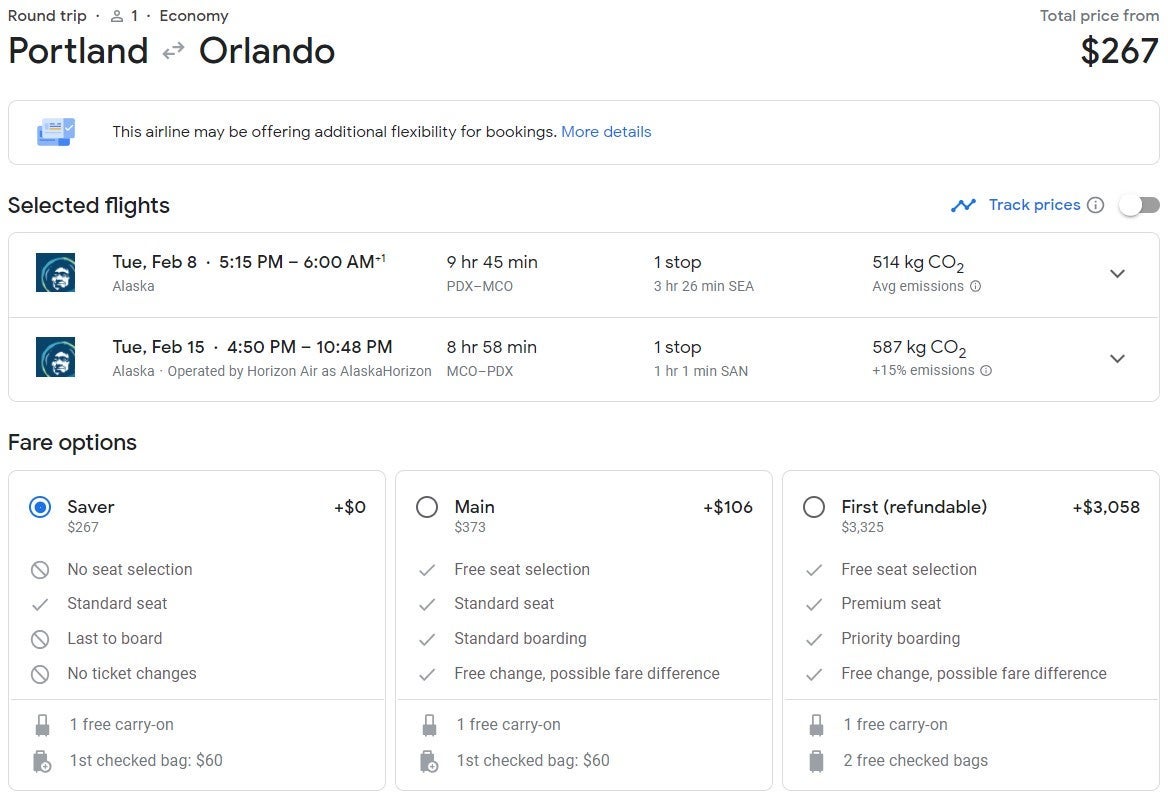This screenshot has width=1168, height=802.
Task: Click Avg emissions info icon
Action: [x=975, y=286]
